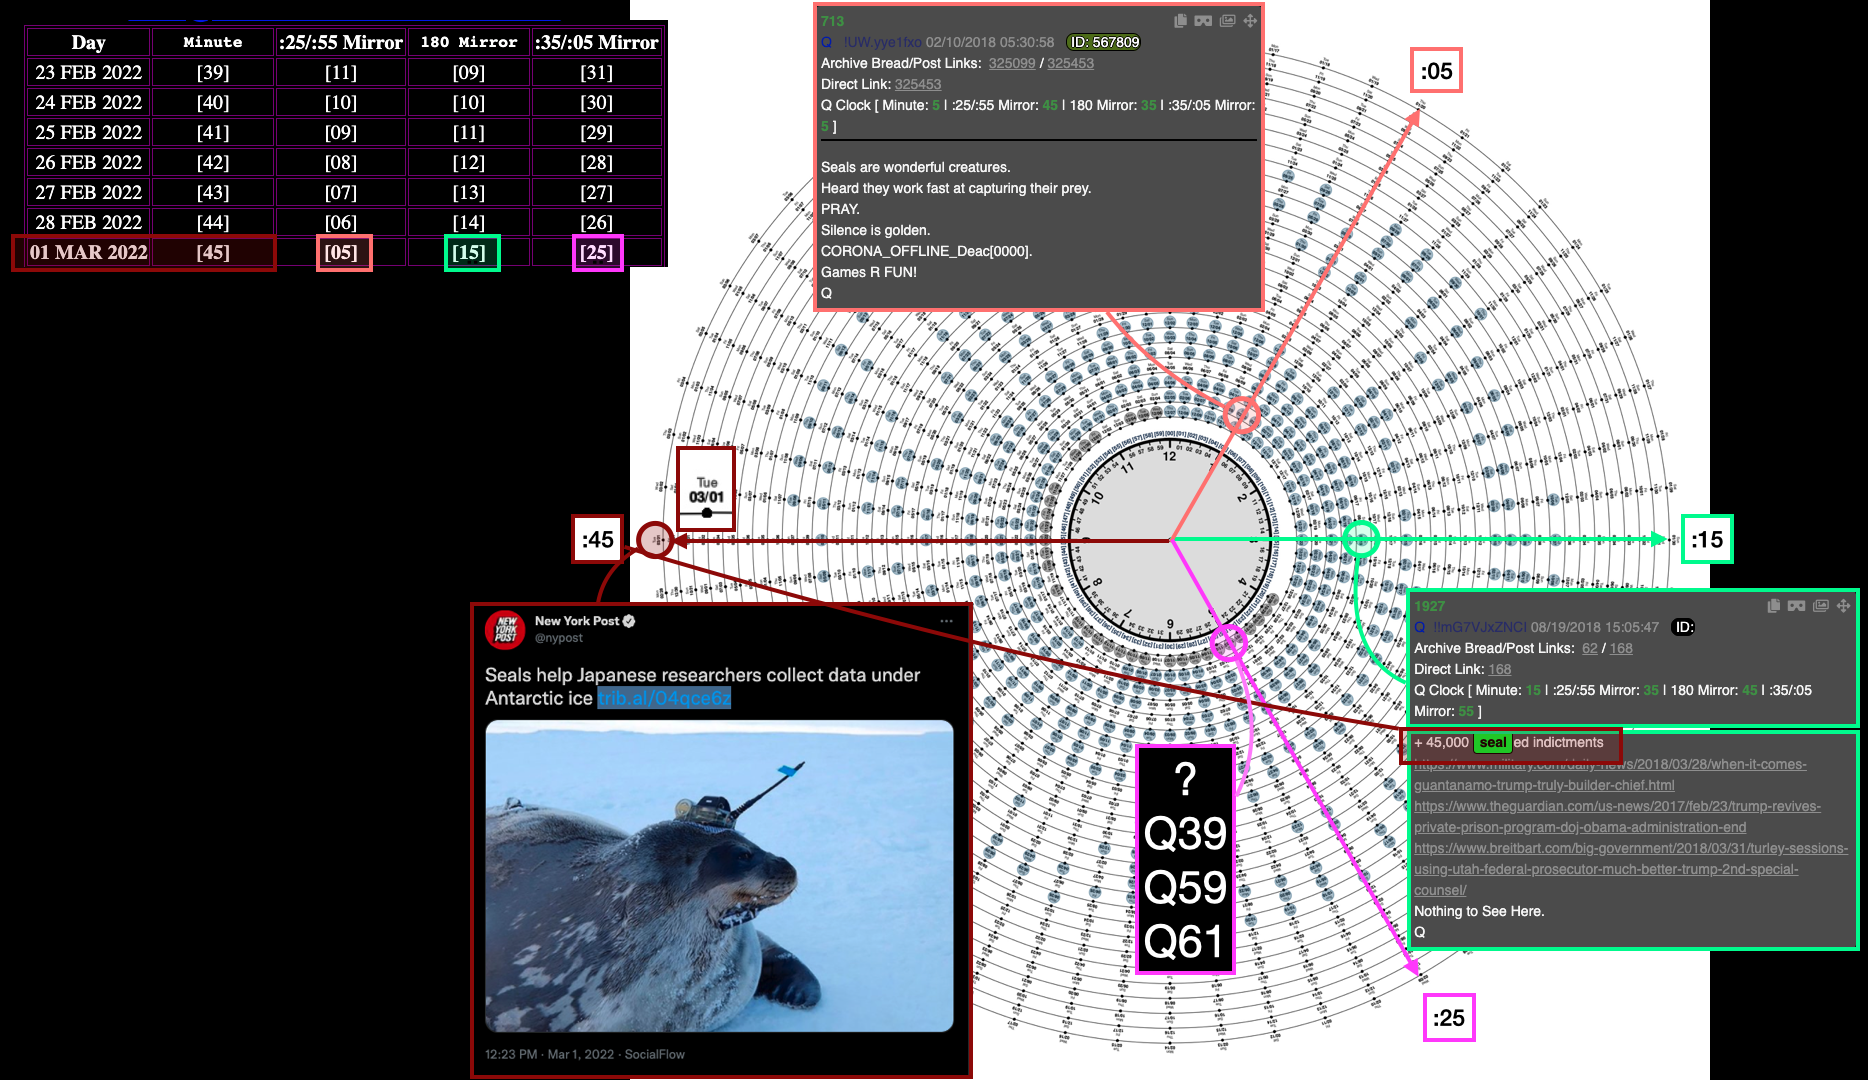Click the move arrows icon on post 713
1868x1080 pixels.
[x=1250, y=20]
